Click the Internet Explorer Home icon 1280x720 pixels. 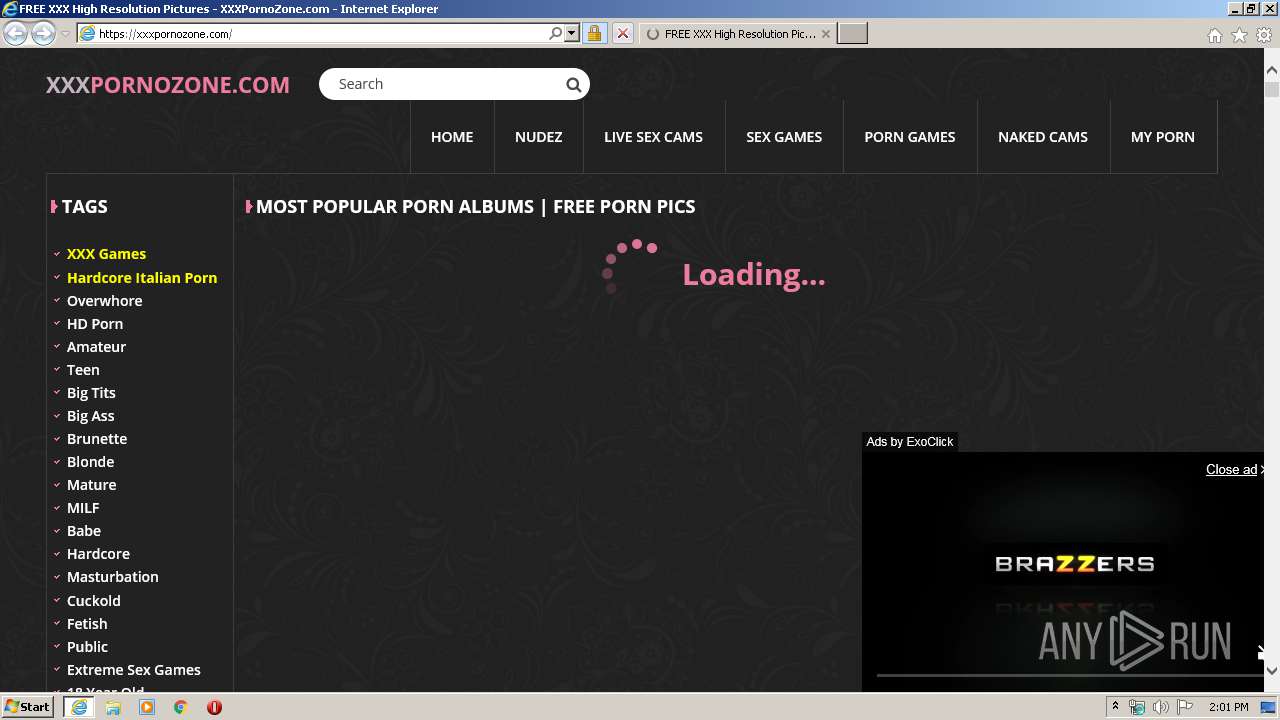[x=1214, y=35]
